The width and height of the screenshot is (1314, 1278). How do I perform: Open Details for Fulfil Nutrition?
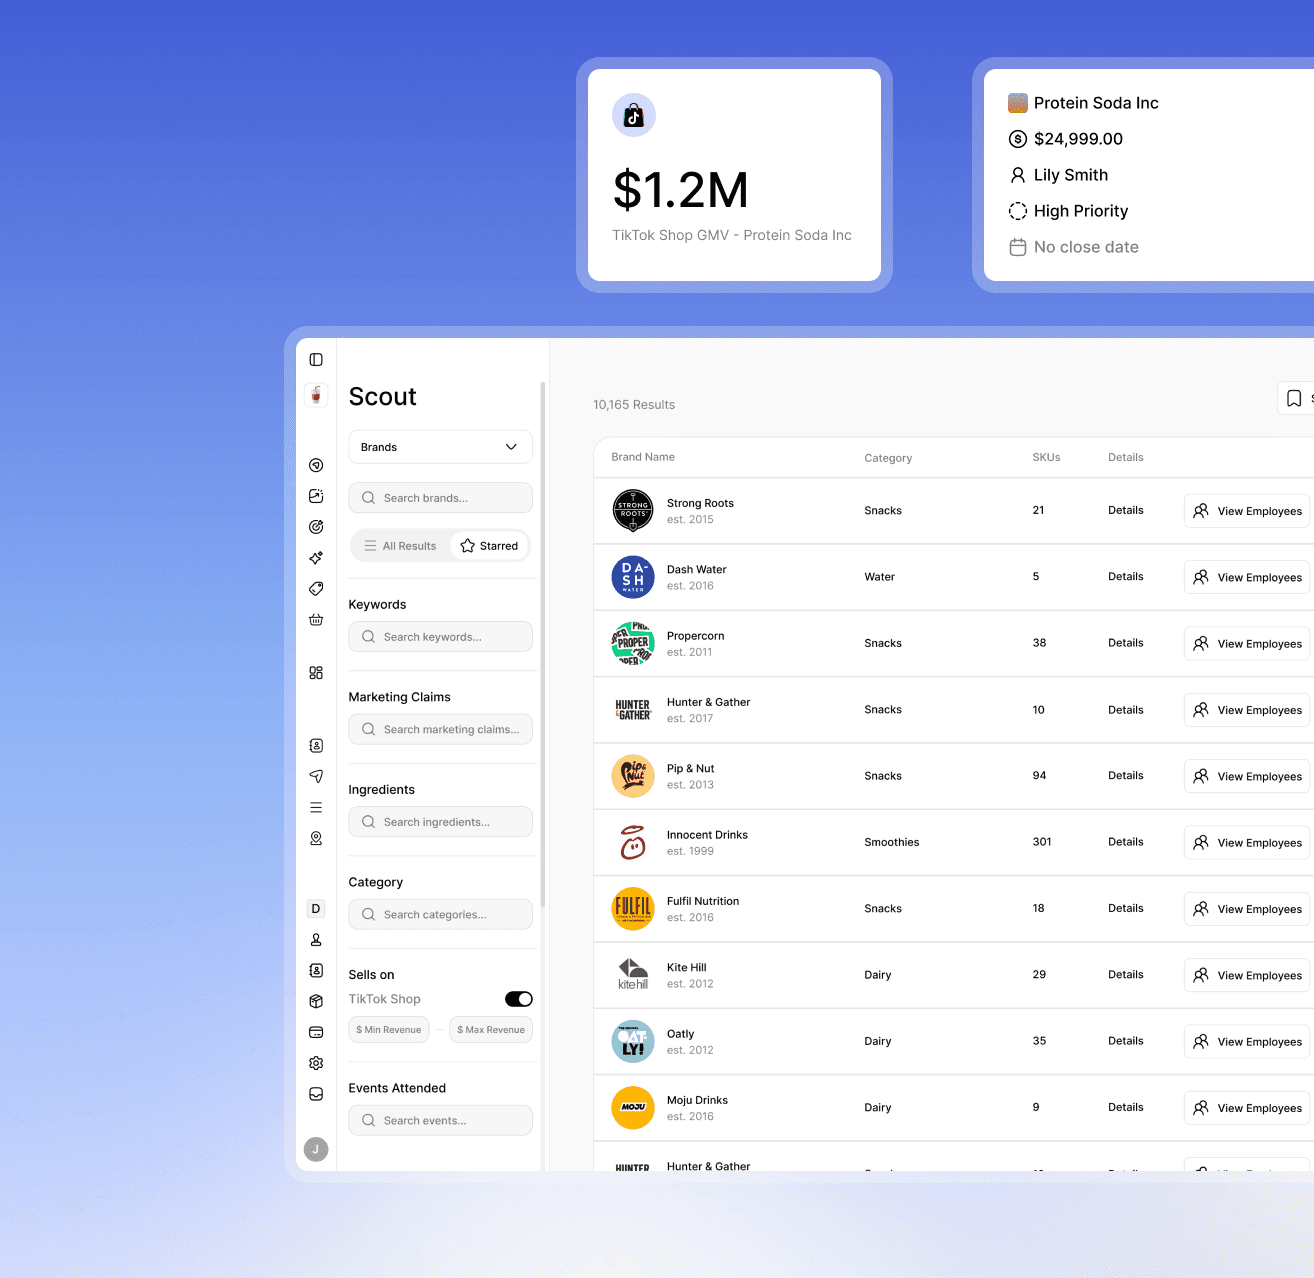[x=1125, y=909]
